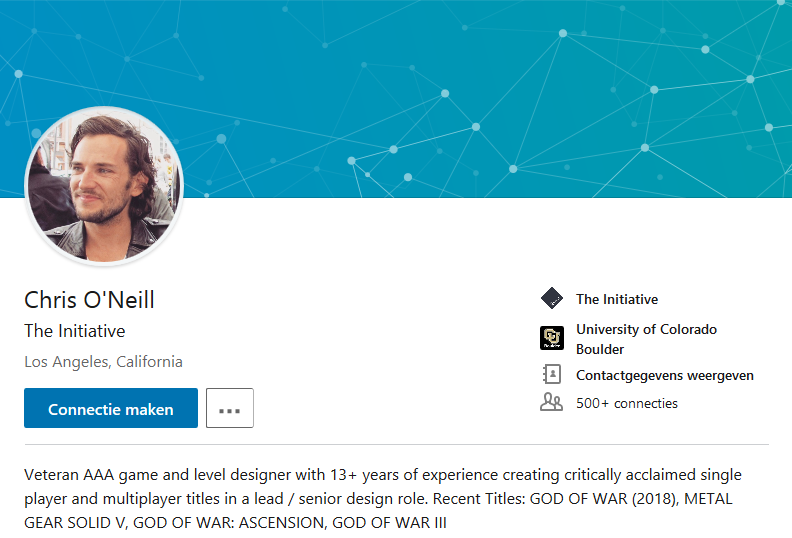Click the Los Angeles, California location text

(x=104, y=362)
